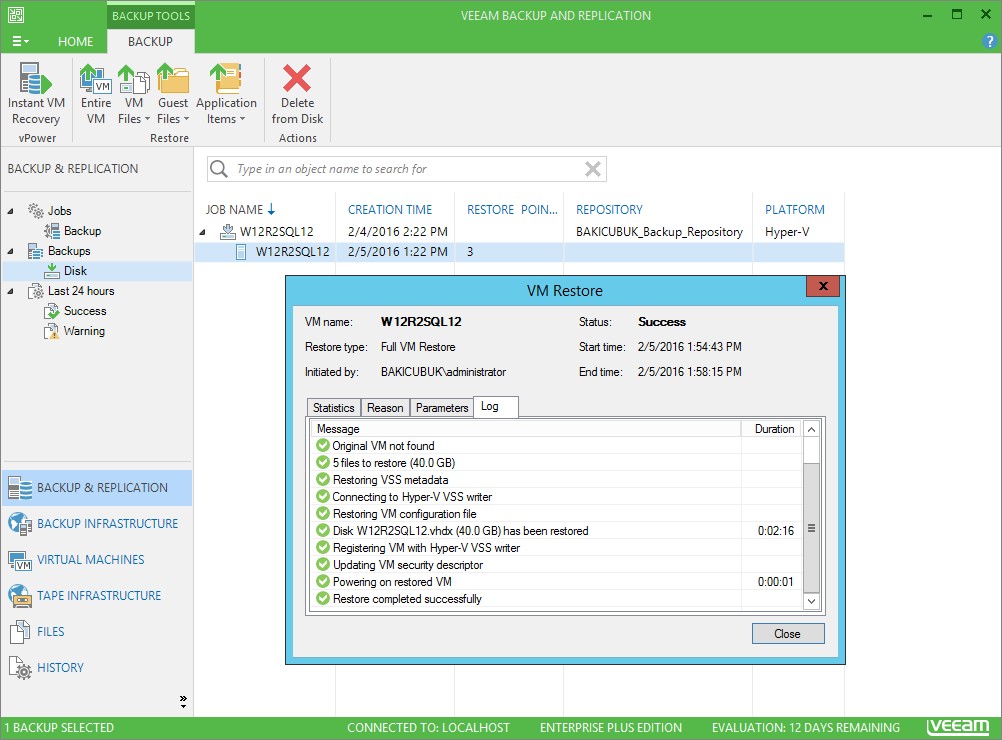The width and height of the screenshot is (1002, 740).
Task: Select 'Powering on restored VM' entry
Action: (x=556, y=582)
